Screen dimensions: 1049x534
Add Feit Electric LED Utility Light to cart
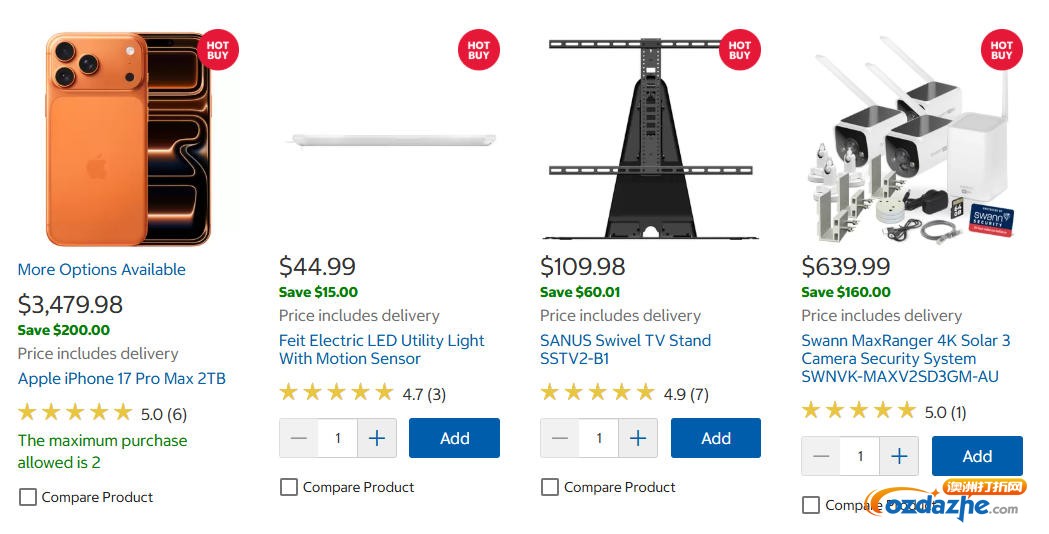point(454,438)
